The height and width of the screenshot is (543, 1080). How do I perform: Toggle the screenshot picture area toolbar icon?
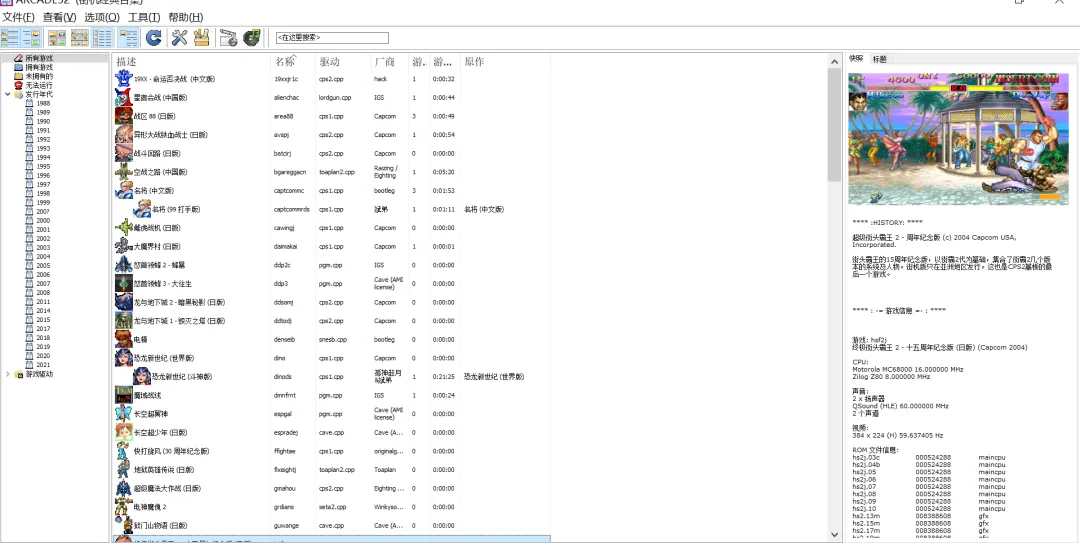tap(32, 38)
